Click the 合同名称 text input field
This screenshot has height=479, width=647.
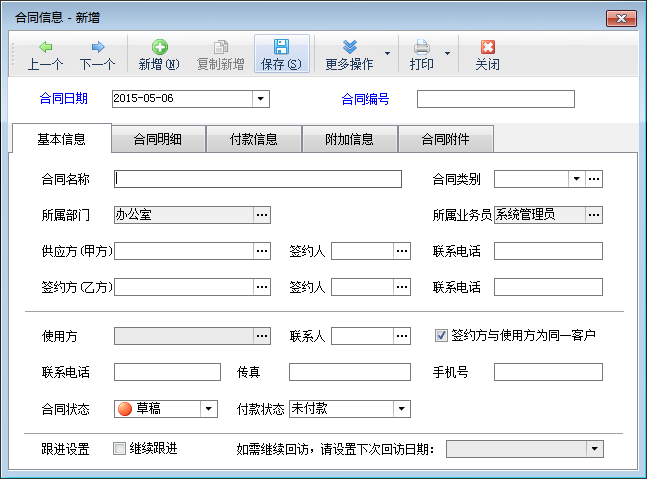pos(258,179)
